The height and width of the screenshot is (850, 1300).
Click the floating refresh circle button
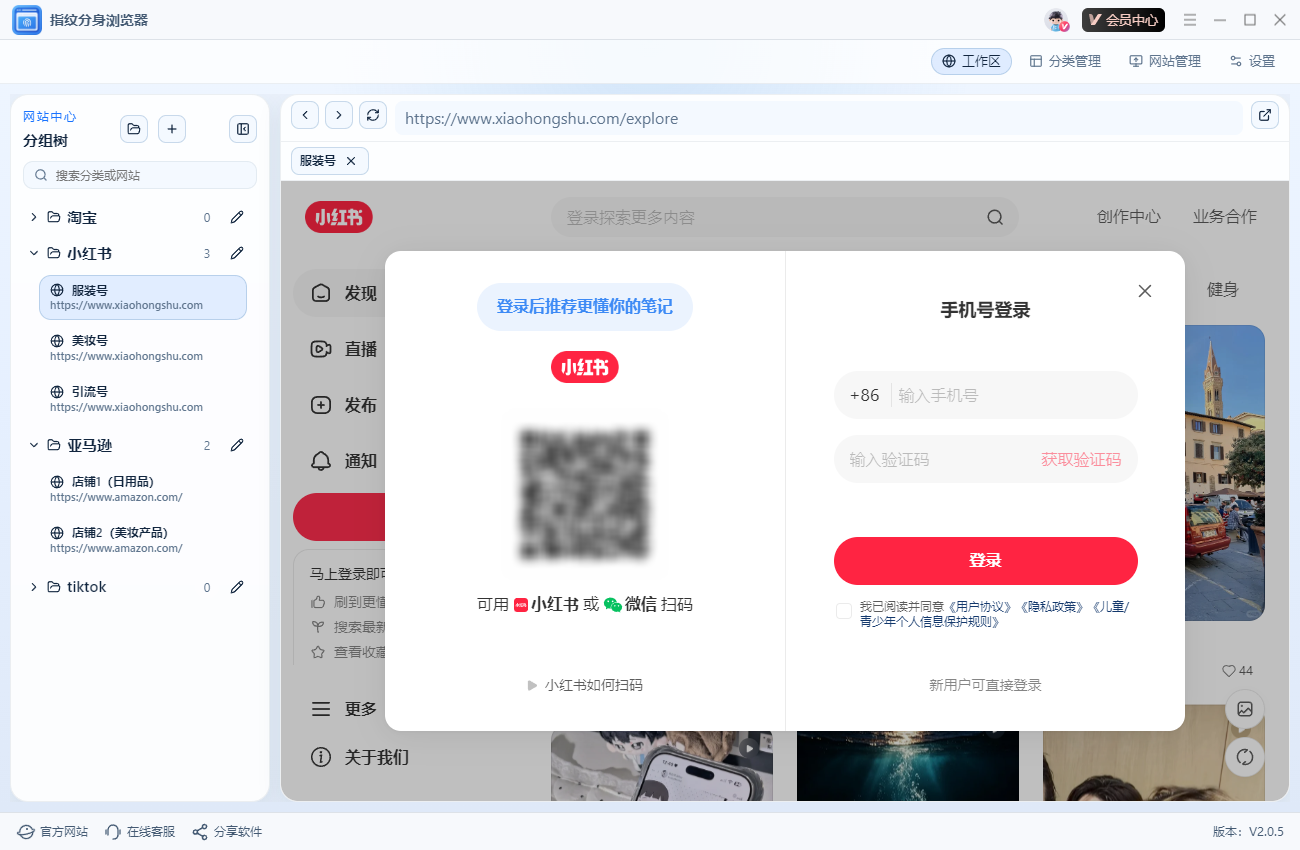pyautogui.click(x=1245, y=757)
